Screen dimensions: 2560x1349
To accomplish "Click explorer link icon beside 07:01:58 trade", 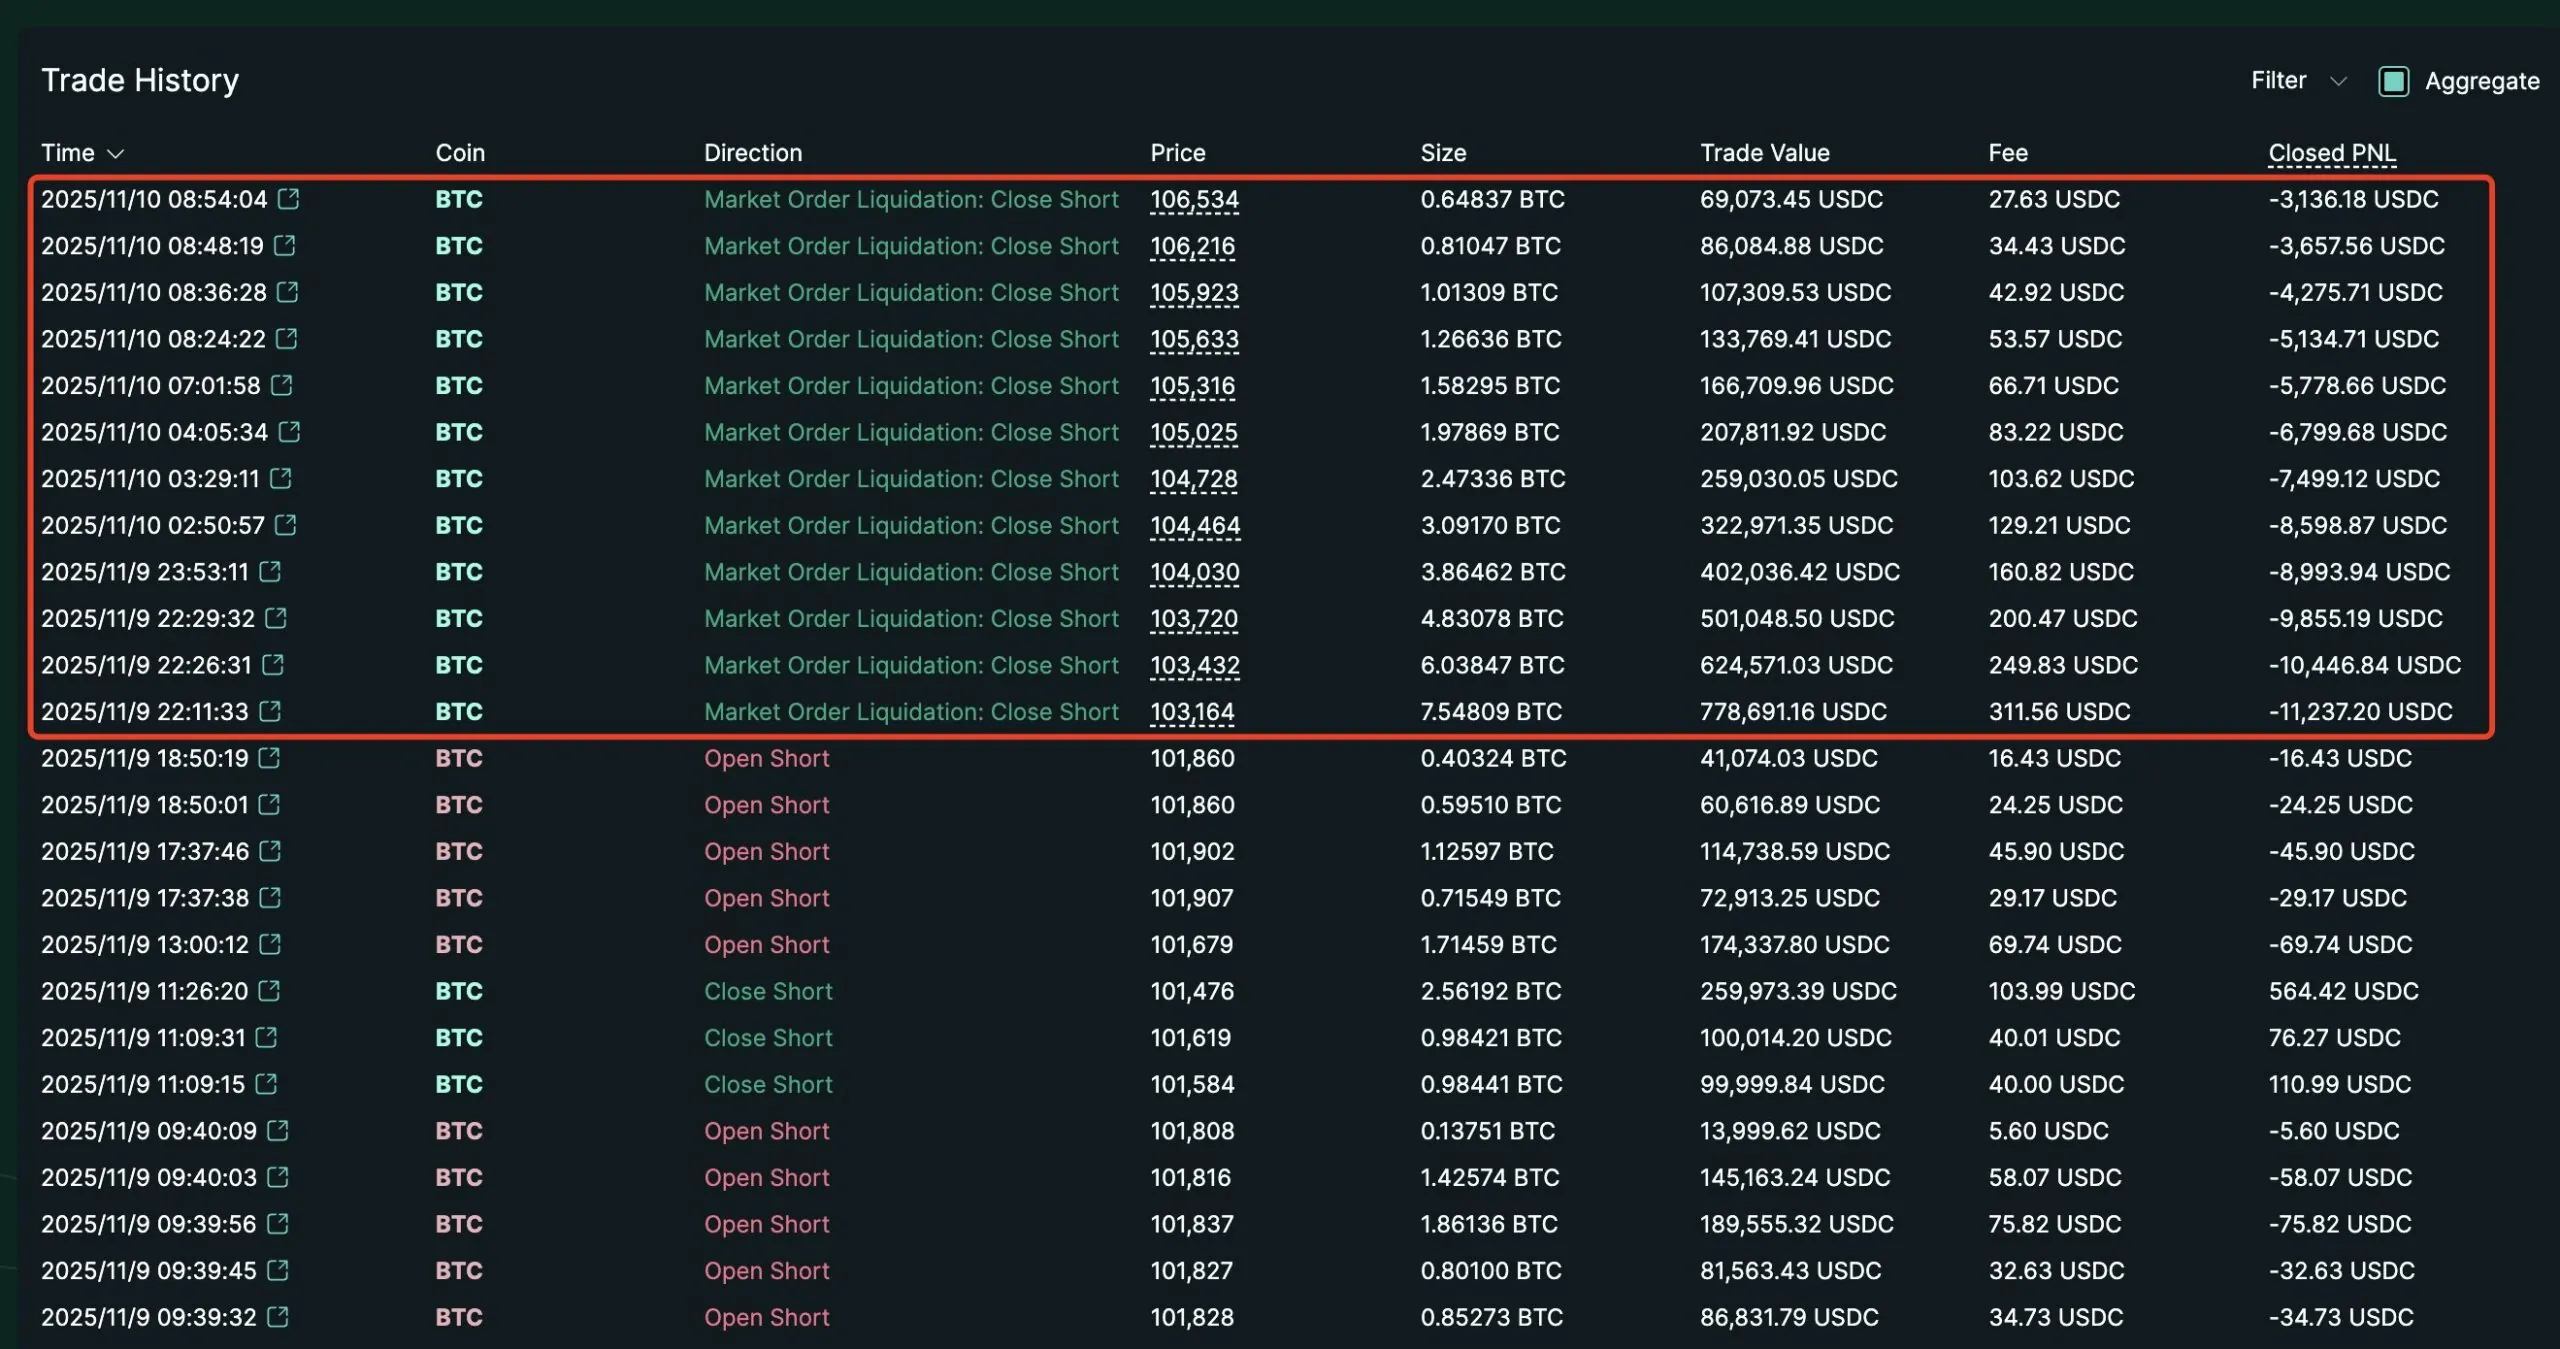I will point(282,384).
